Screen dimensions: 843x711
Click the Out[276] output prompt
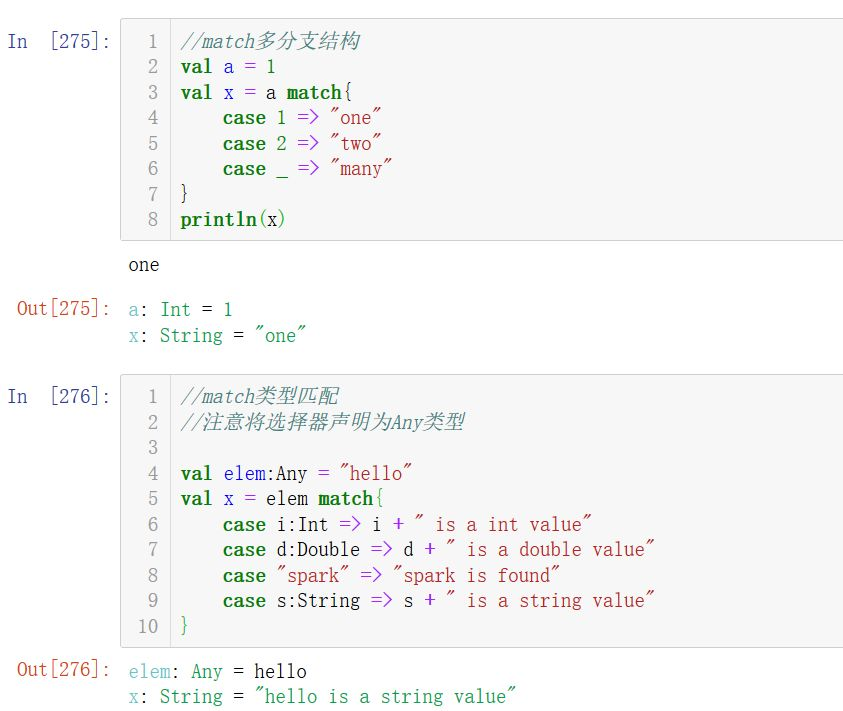point(64,669)
